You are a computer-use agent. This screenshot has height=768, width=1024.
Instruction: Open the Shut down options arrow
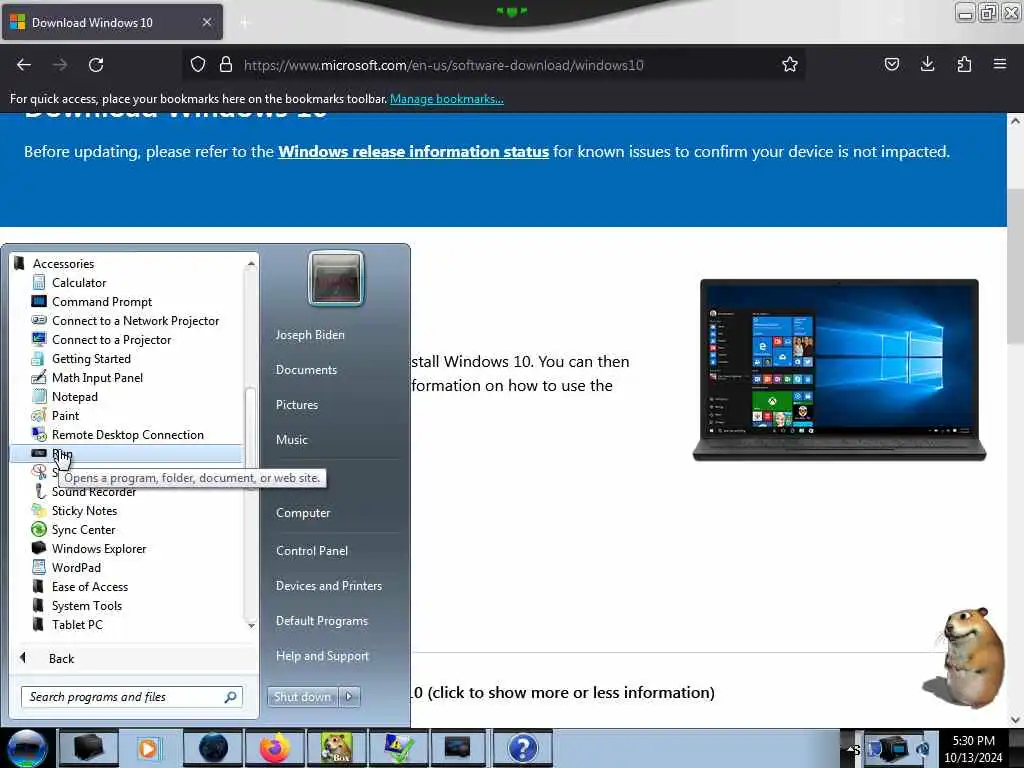point(349,697)
